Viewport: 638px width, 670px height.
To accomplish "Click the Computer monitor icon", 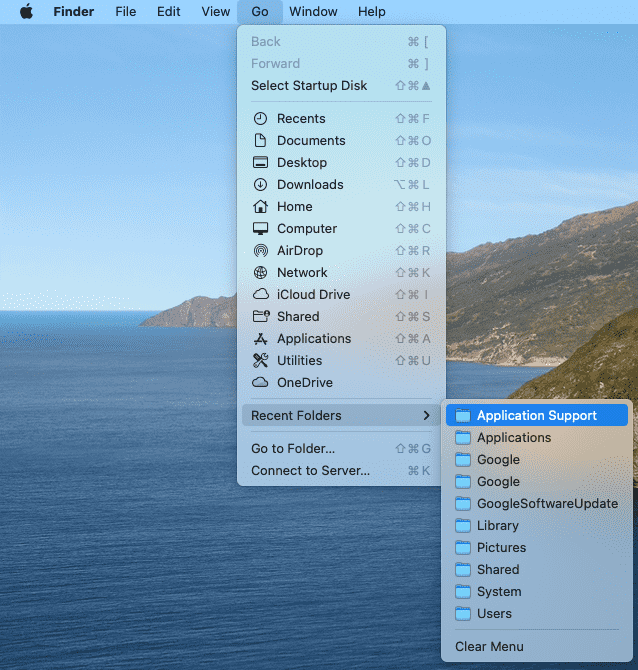I will tap(260, 229).
